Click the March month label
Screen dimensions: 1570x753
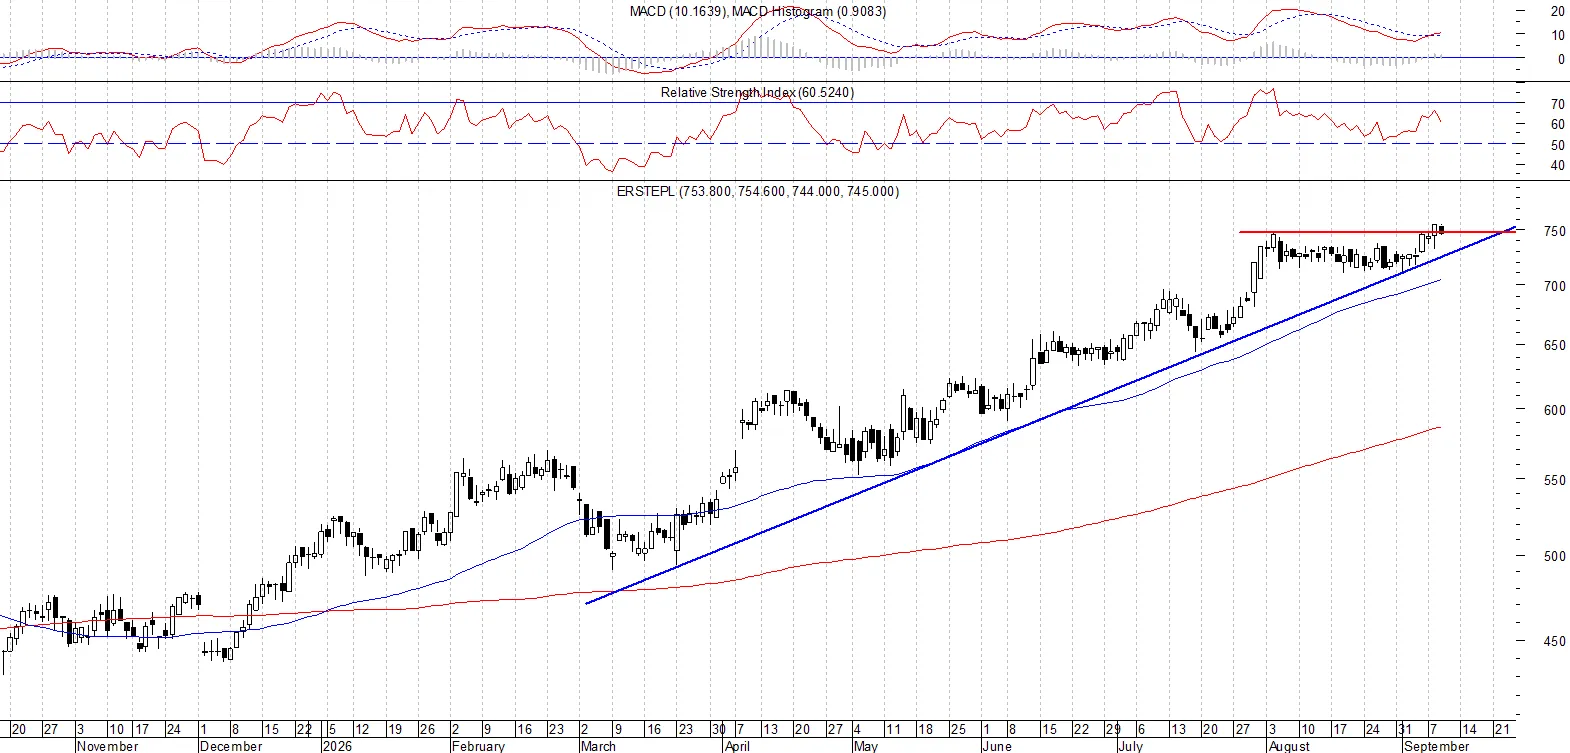point(598,746)
